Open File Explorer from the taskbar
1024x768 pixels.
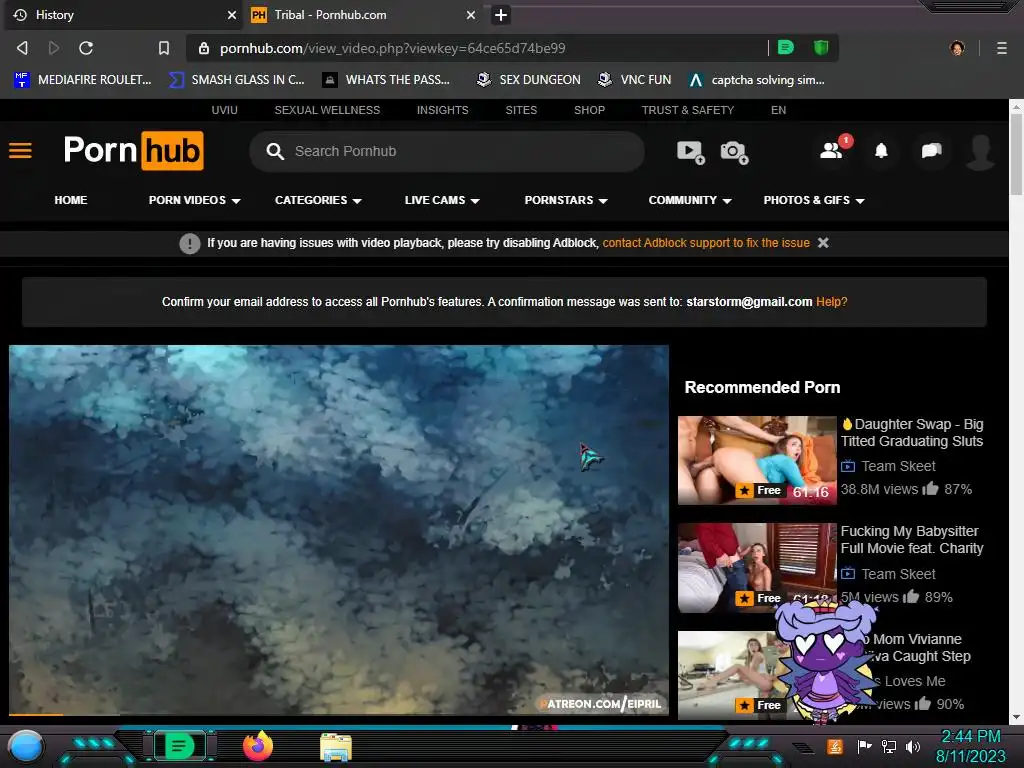point(336,747)
